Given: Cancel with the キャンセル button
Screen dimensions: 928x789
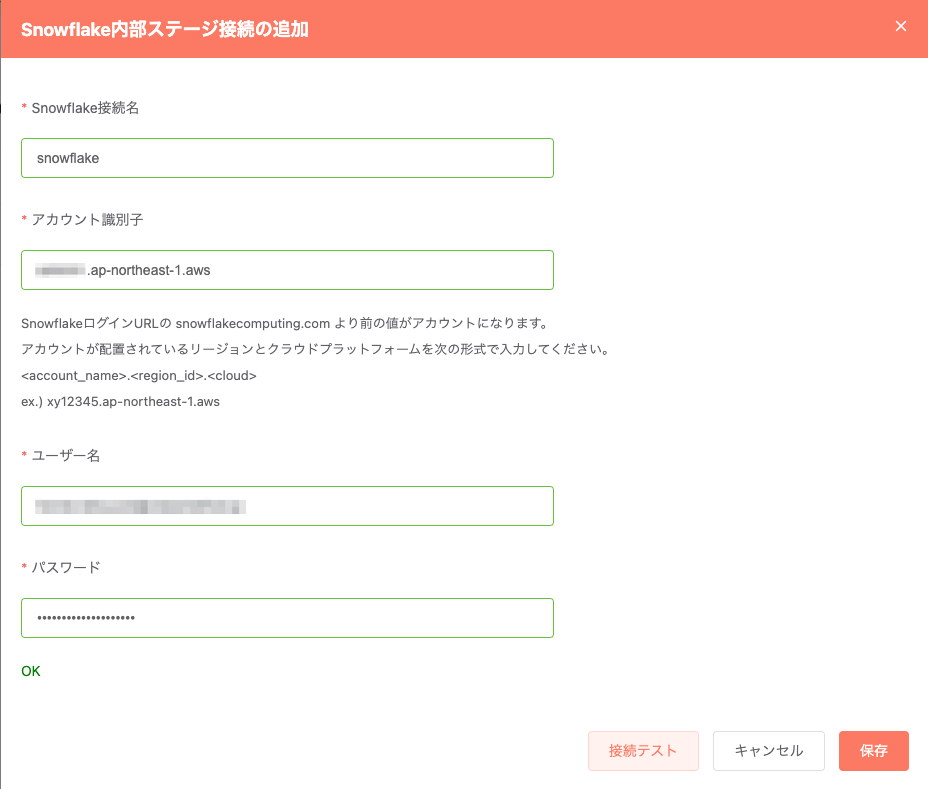Looking at the screenshot, I should (x=769, y=751).
